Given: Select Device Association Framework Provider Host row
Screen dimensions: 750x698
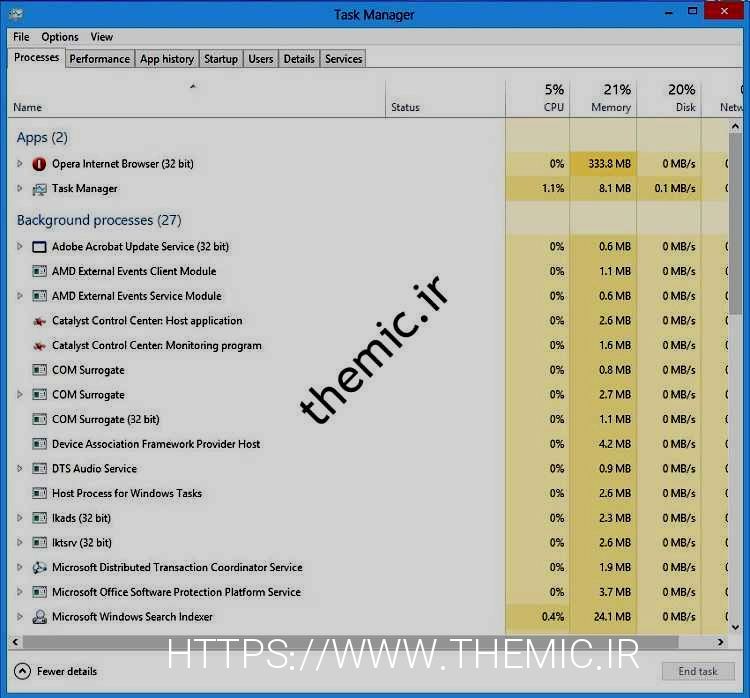Looking at the screenshot, I should pyautogui.click(x=368, y=444).
